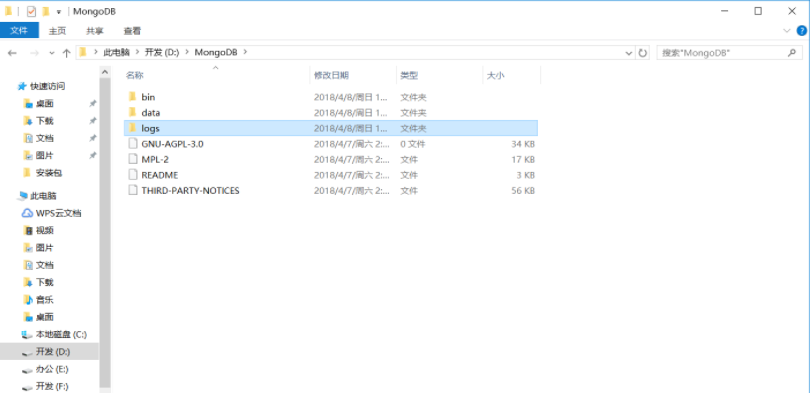
Task: Click the GNU-AGPL-3.0 file name
Action: [172, 144]
